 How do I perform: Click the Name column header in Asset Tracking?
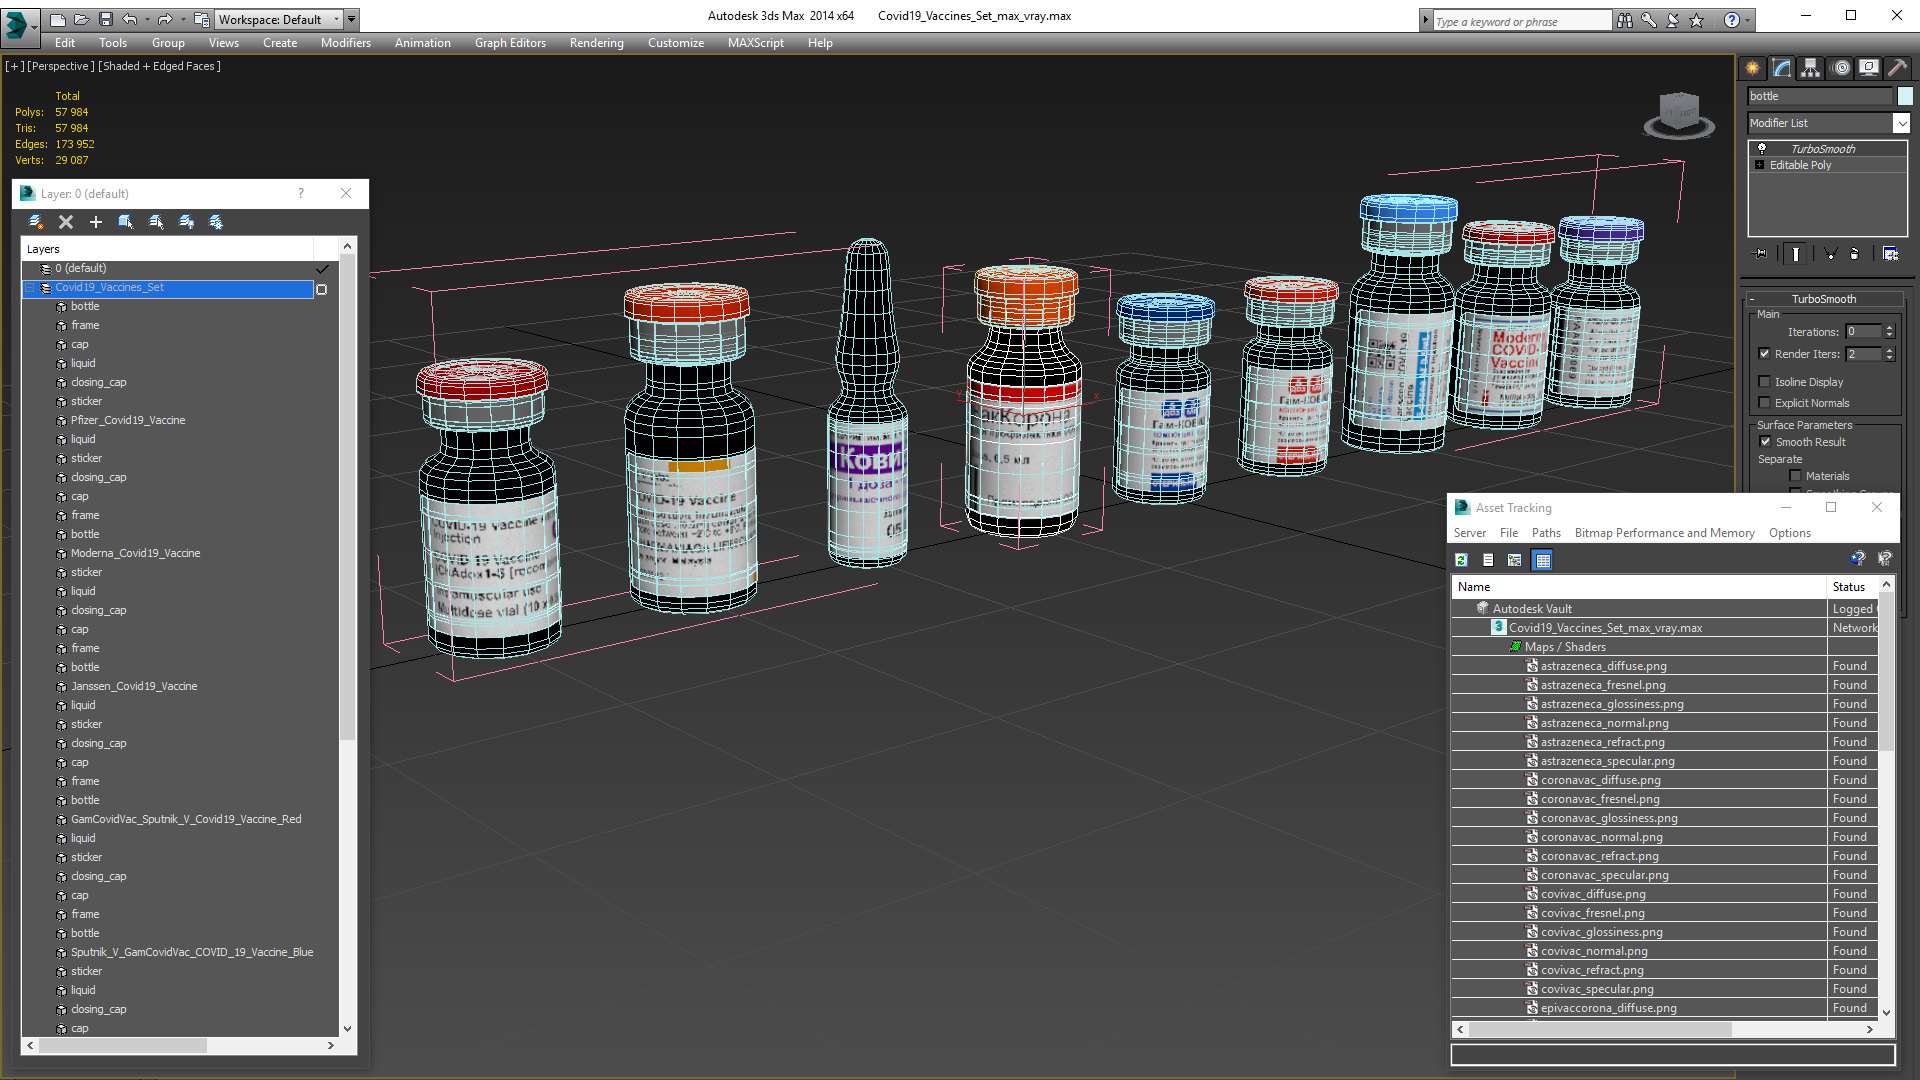pos(1638,587)
